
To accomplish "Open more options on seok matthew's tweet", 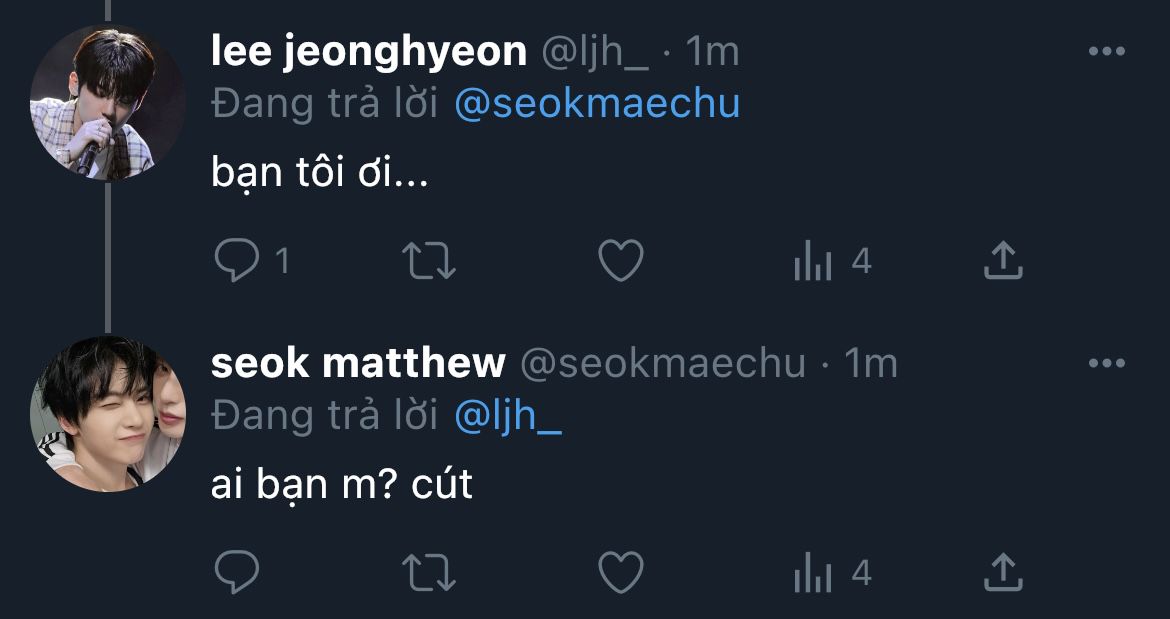I will [1106, 364].
